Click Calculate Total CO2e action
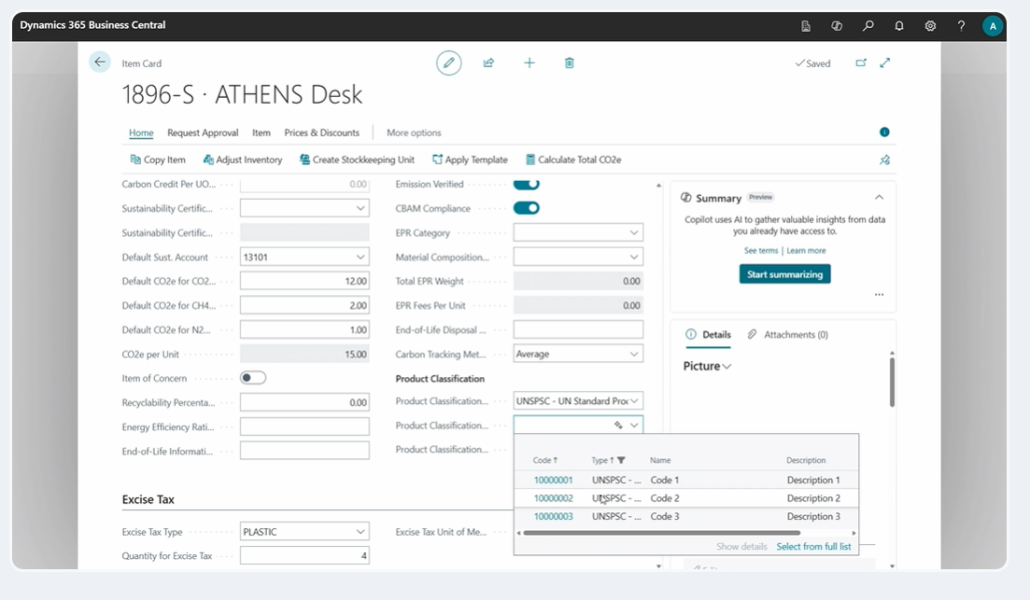The height and width of the screenshot is (600, 1030). [573, 160]
